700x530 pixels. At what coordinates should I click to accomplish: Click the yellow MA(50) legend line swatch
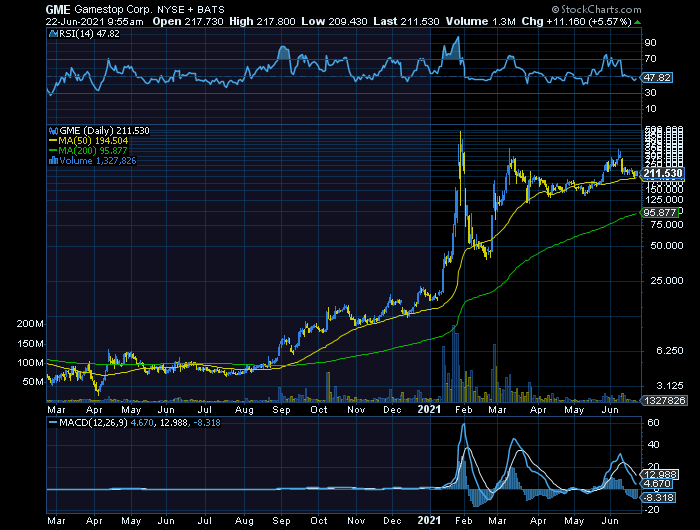pyautogui.click(x=54, y=141)
